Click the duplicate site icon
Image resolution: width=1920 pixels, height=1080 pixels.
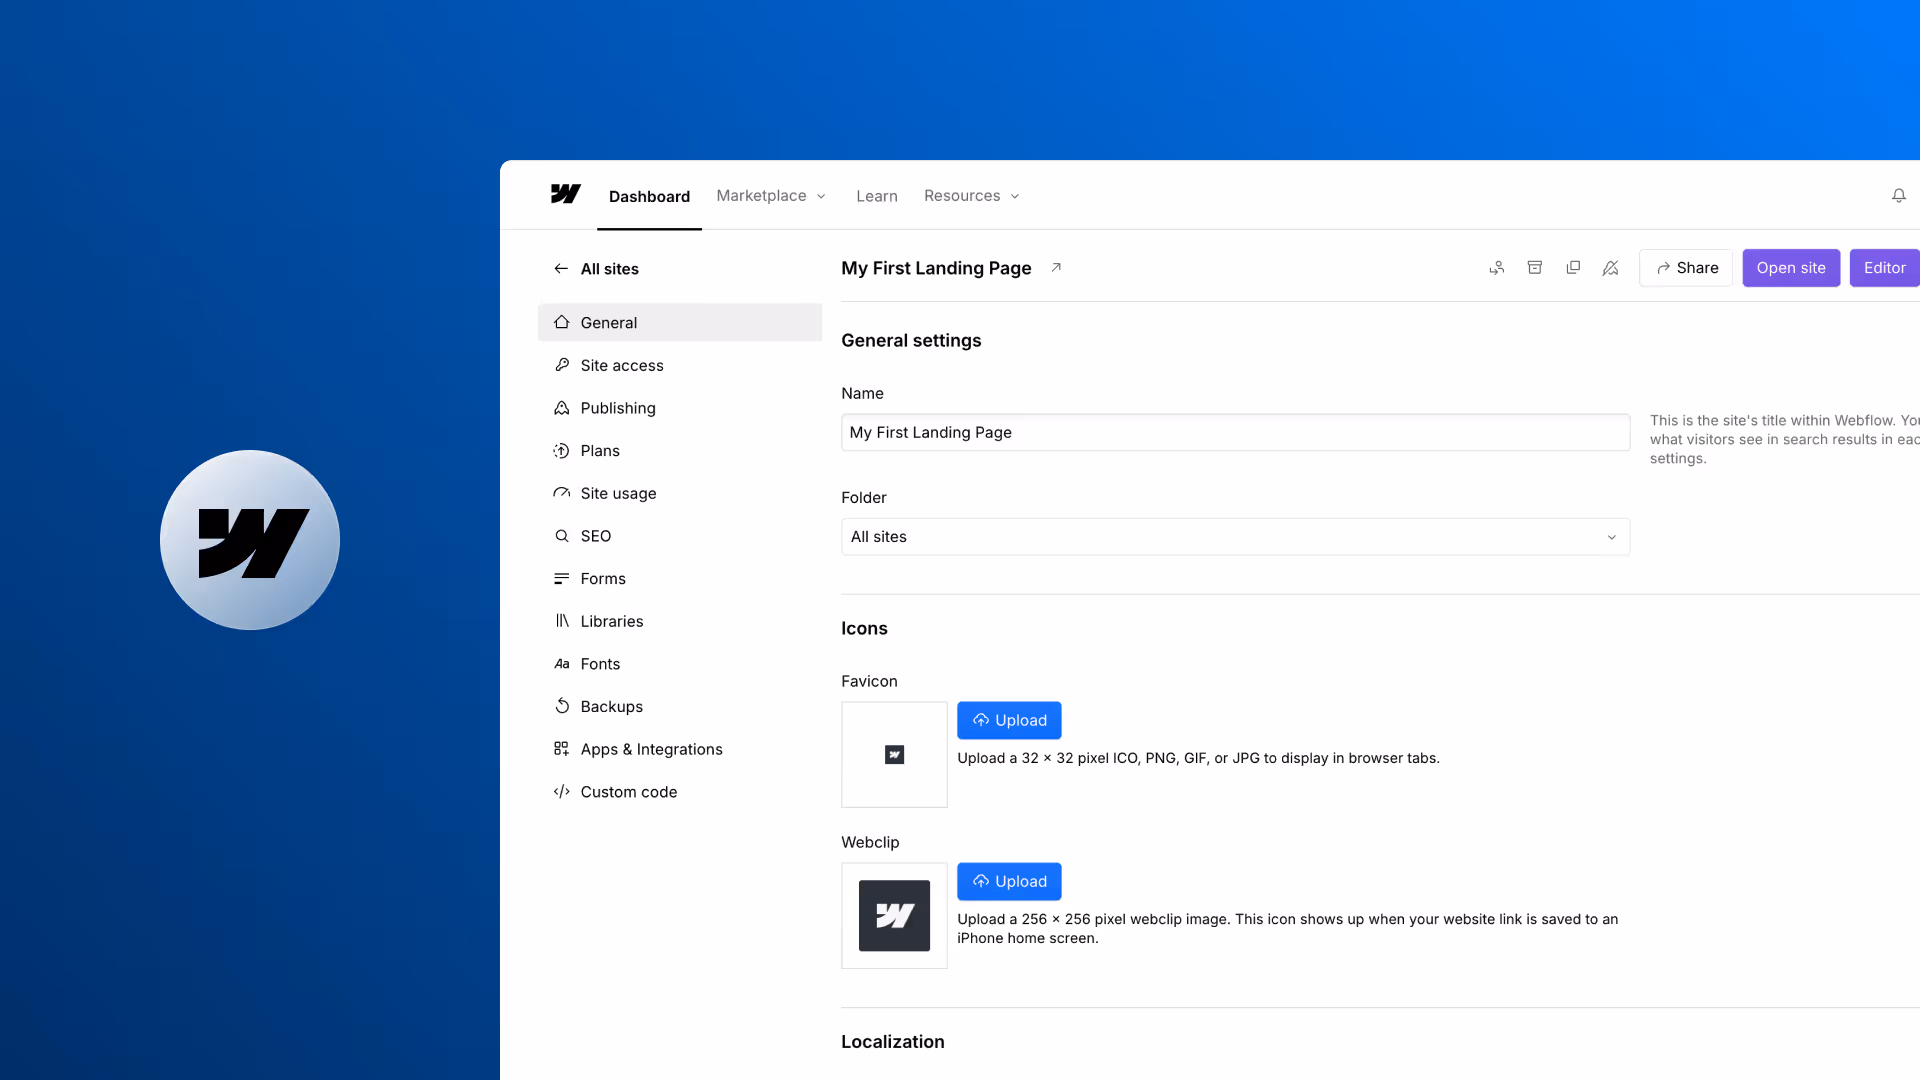(1573, 268)
